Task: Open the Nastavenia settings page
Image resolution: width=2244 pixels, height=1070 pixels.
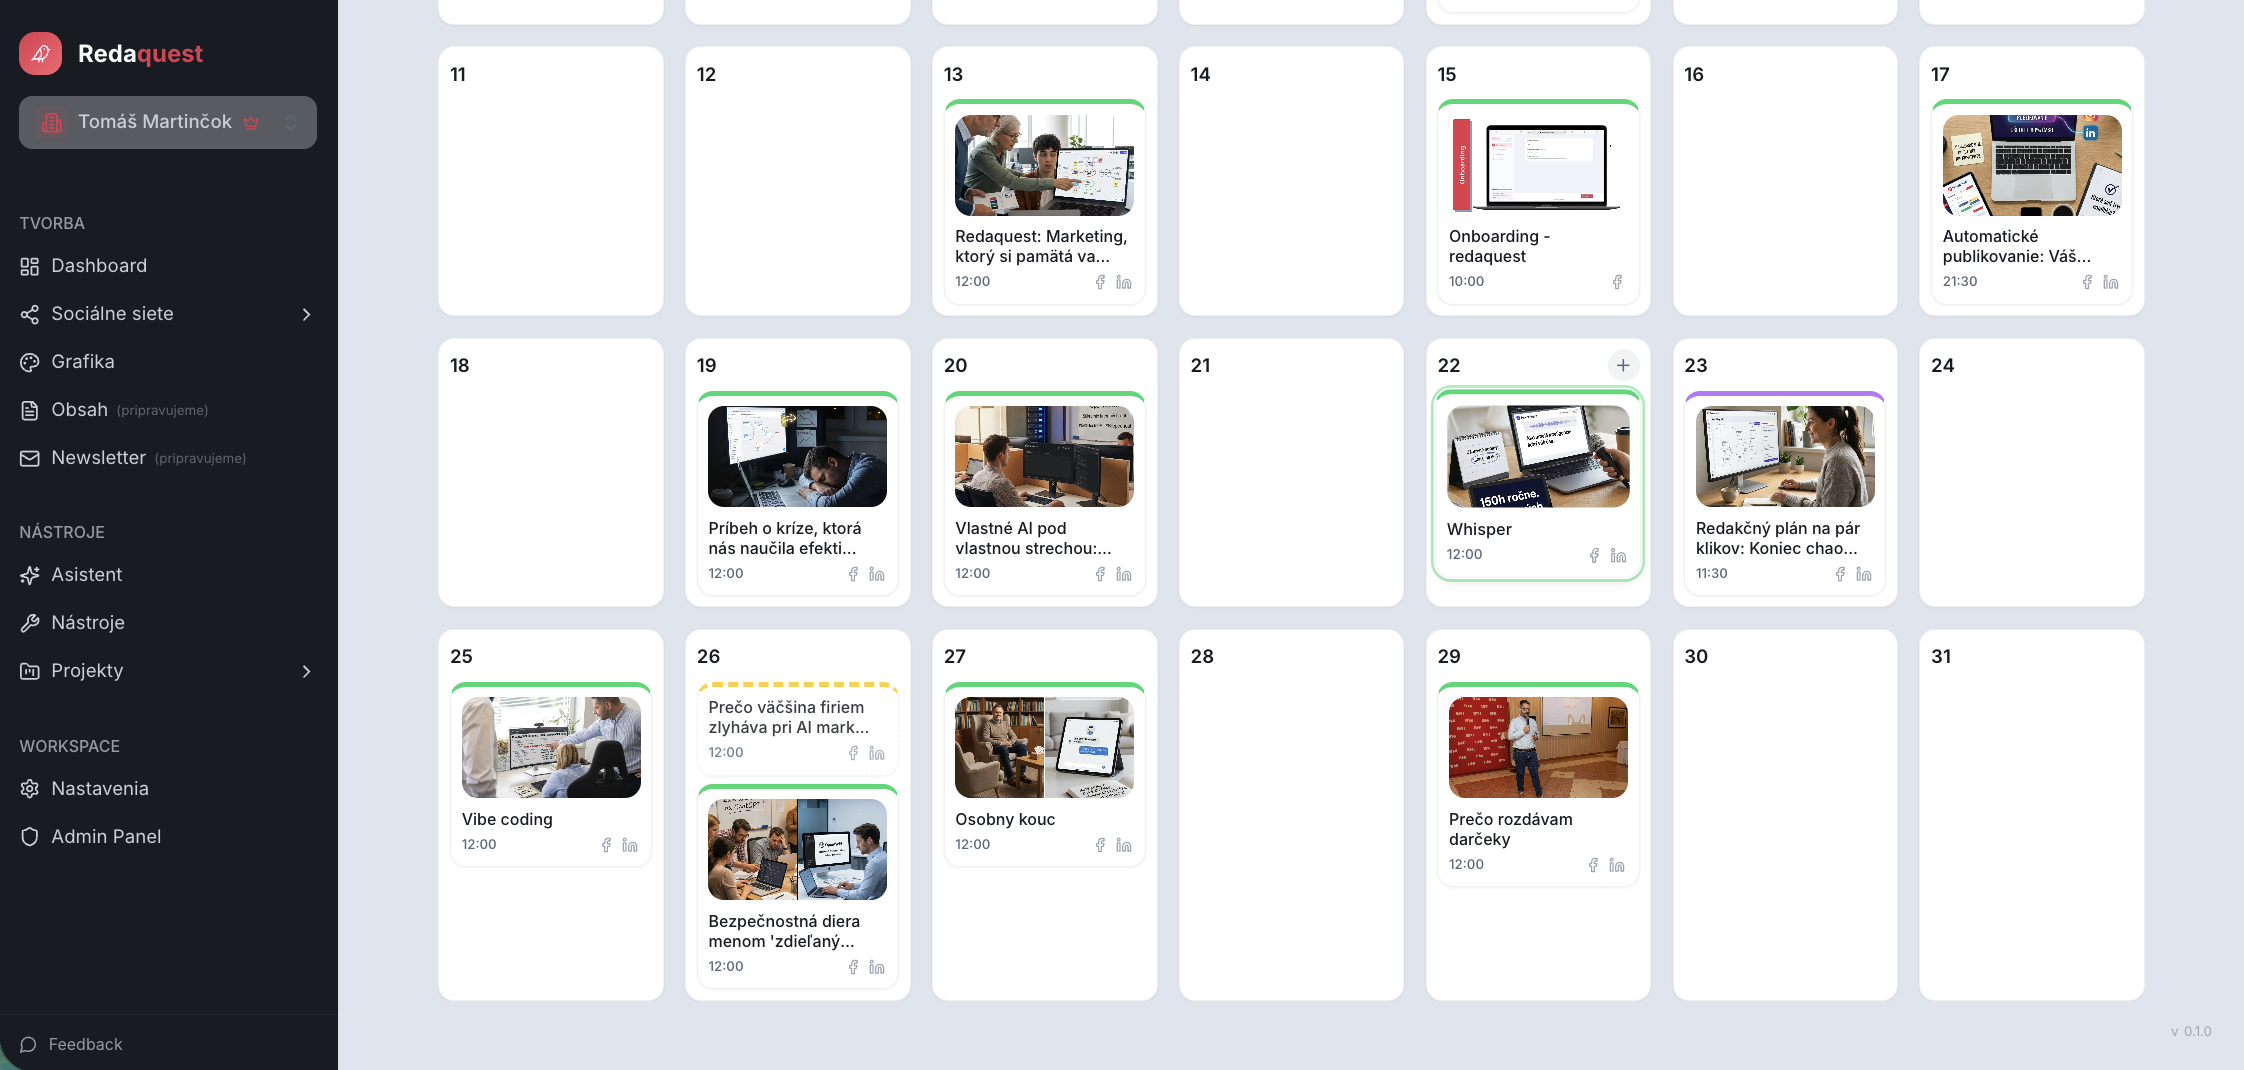Action: click(100, 789)
